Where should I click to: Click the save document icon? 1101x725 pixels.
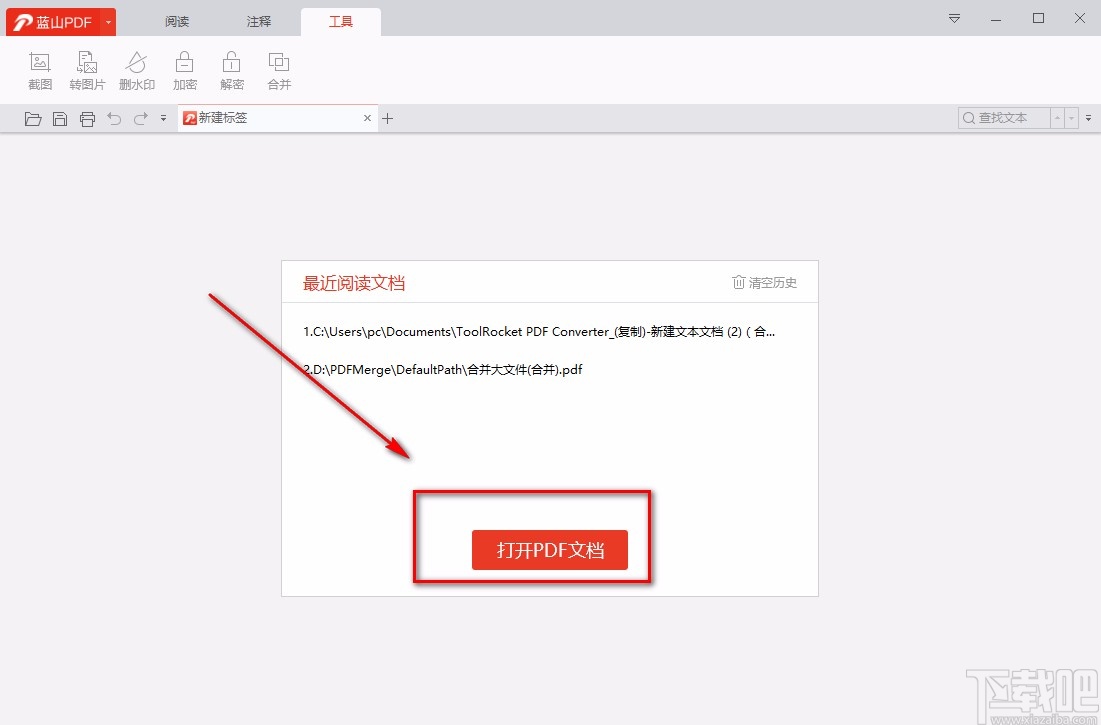point(60,118)
